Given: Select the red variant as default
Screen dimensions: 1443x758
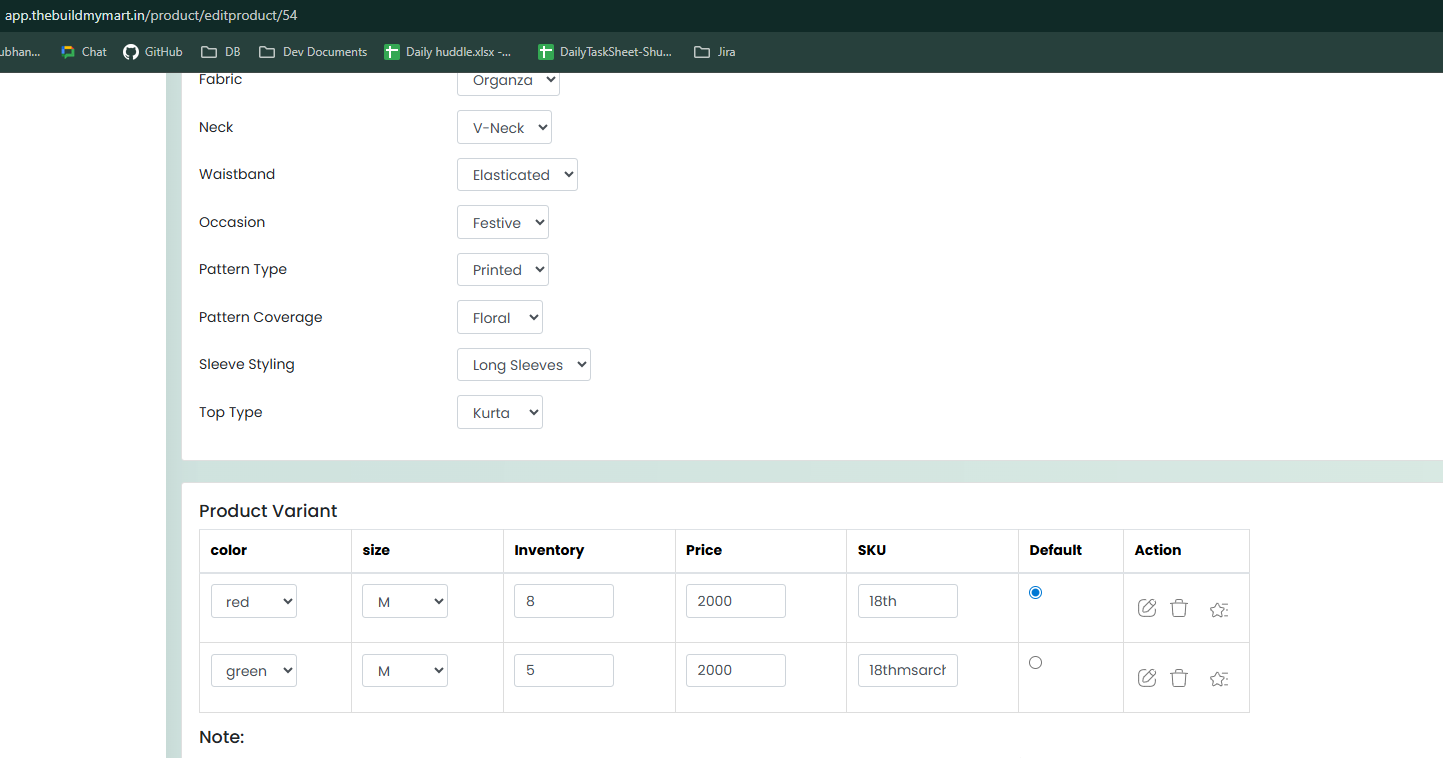Looking at the screenshot, I should click(x=1035, y=593).
